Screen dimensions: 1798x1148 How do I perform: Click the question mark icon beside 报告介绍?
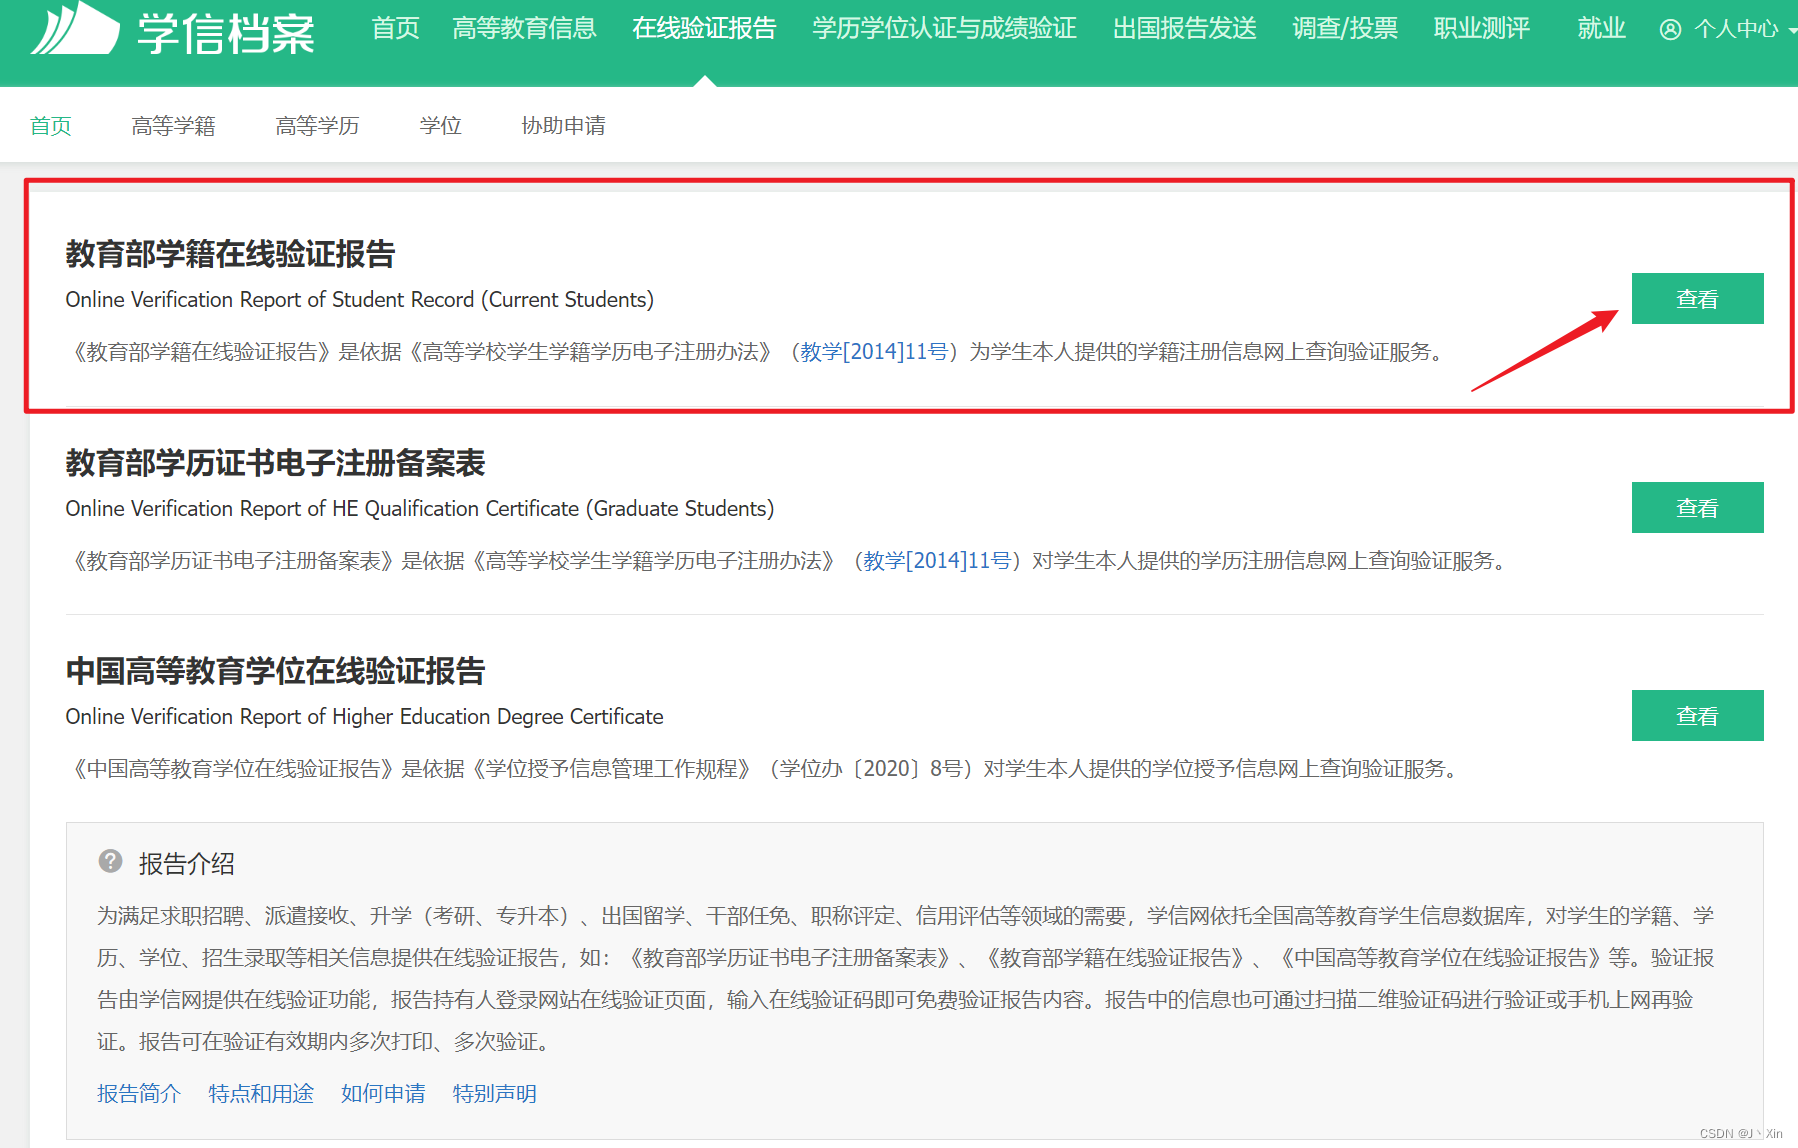pyautogui.click(x=110, y=861)
